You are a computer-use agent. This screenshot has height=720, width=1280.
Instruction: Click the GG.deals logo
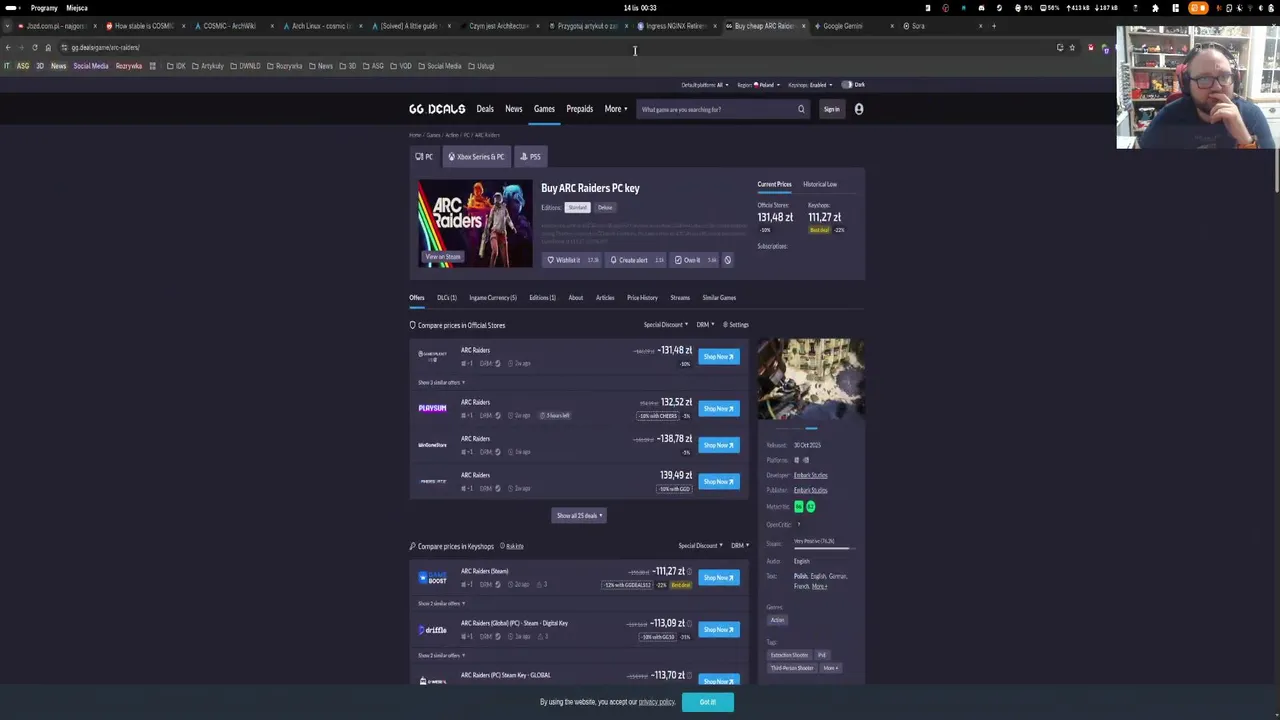[437, 109]
